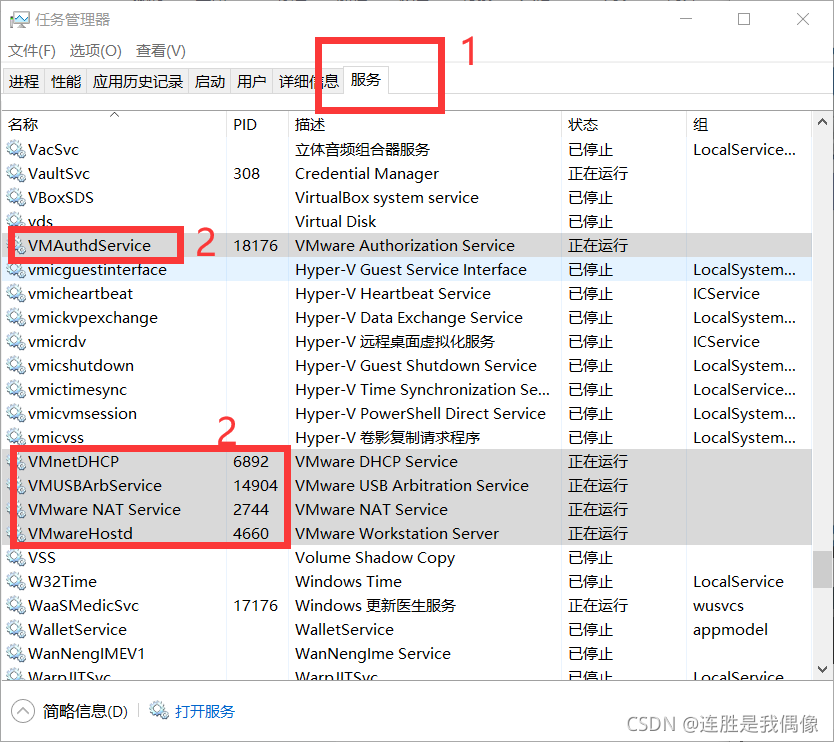Click the services gear icon next to 打开服务
Image resolution: width=834 pixels, height=742 pixels.
(x=159, y=711)
